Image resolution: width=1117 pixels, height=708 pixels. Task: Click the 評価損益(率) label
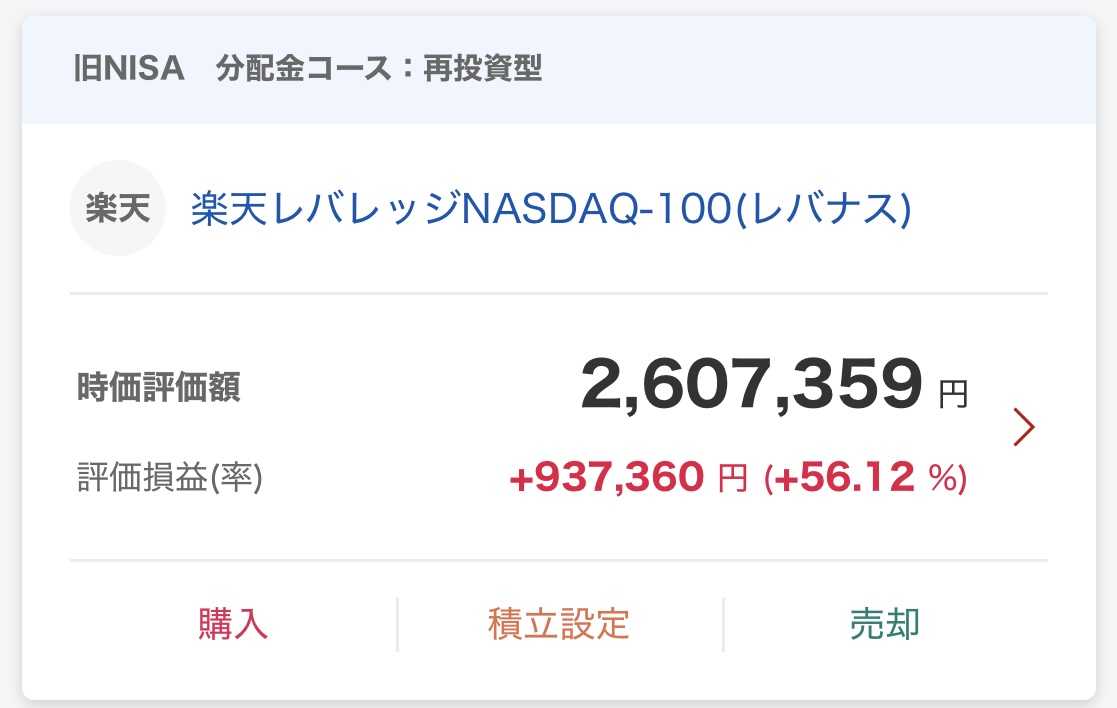169,478
